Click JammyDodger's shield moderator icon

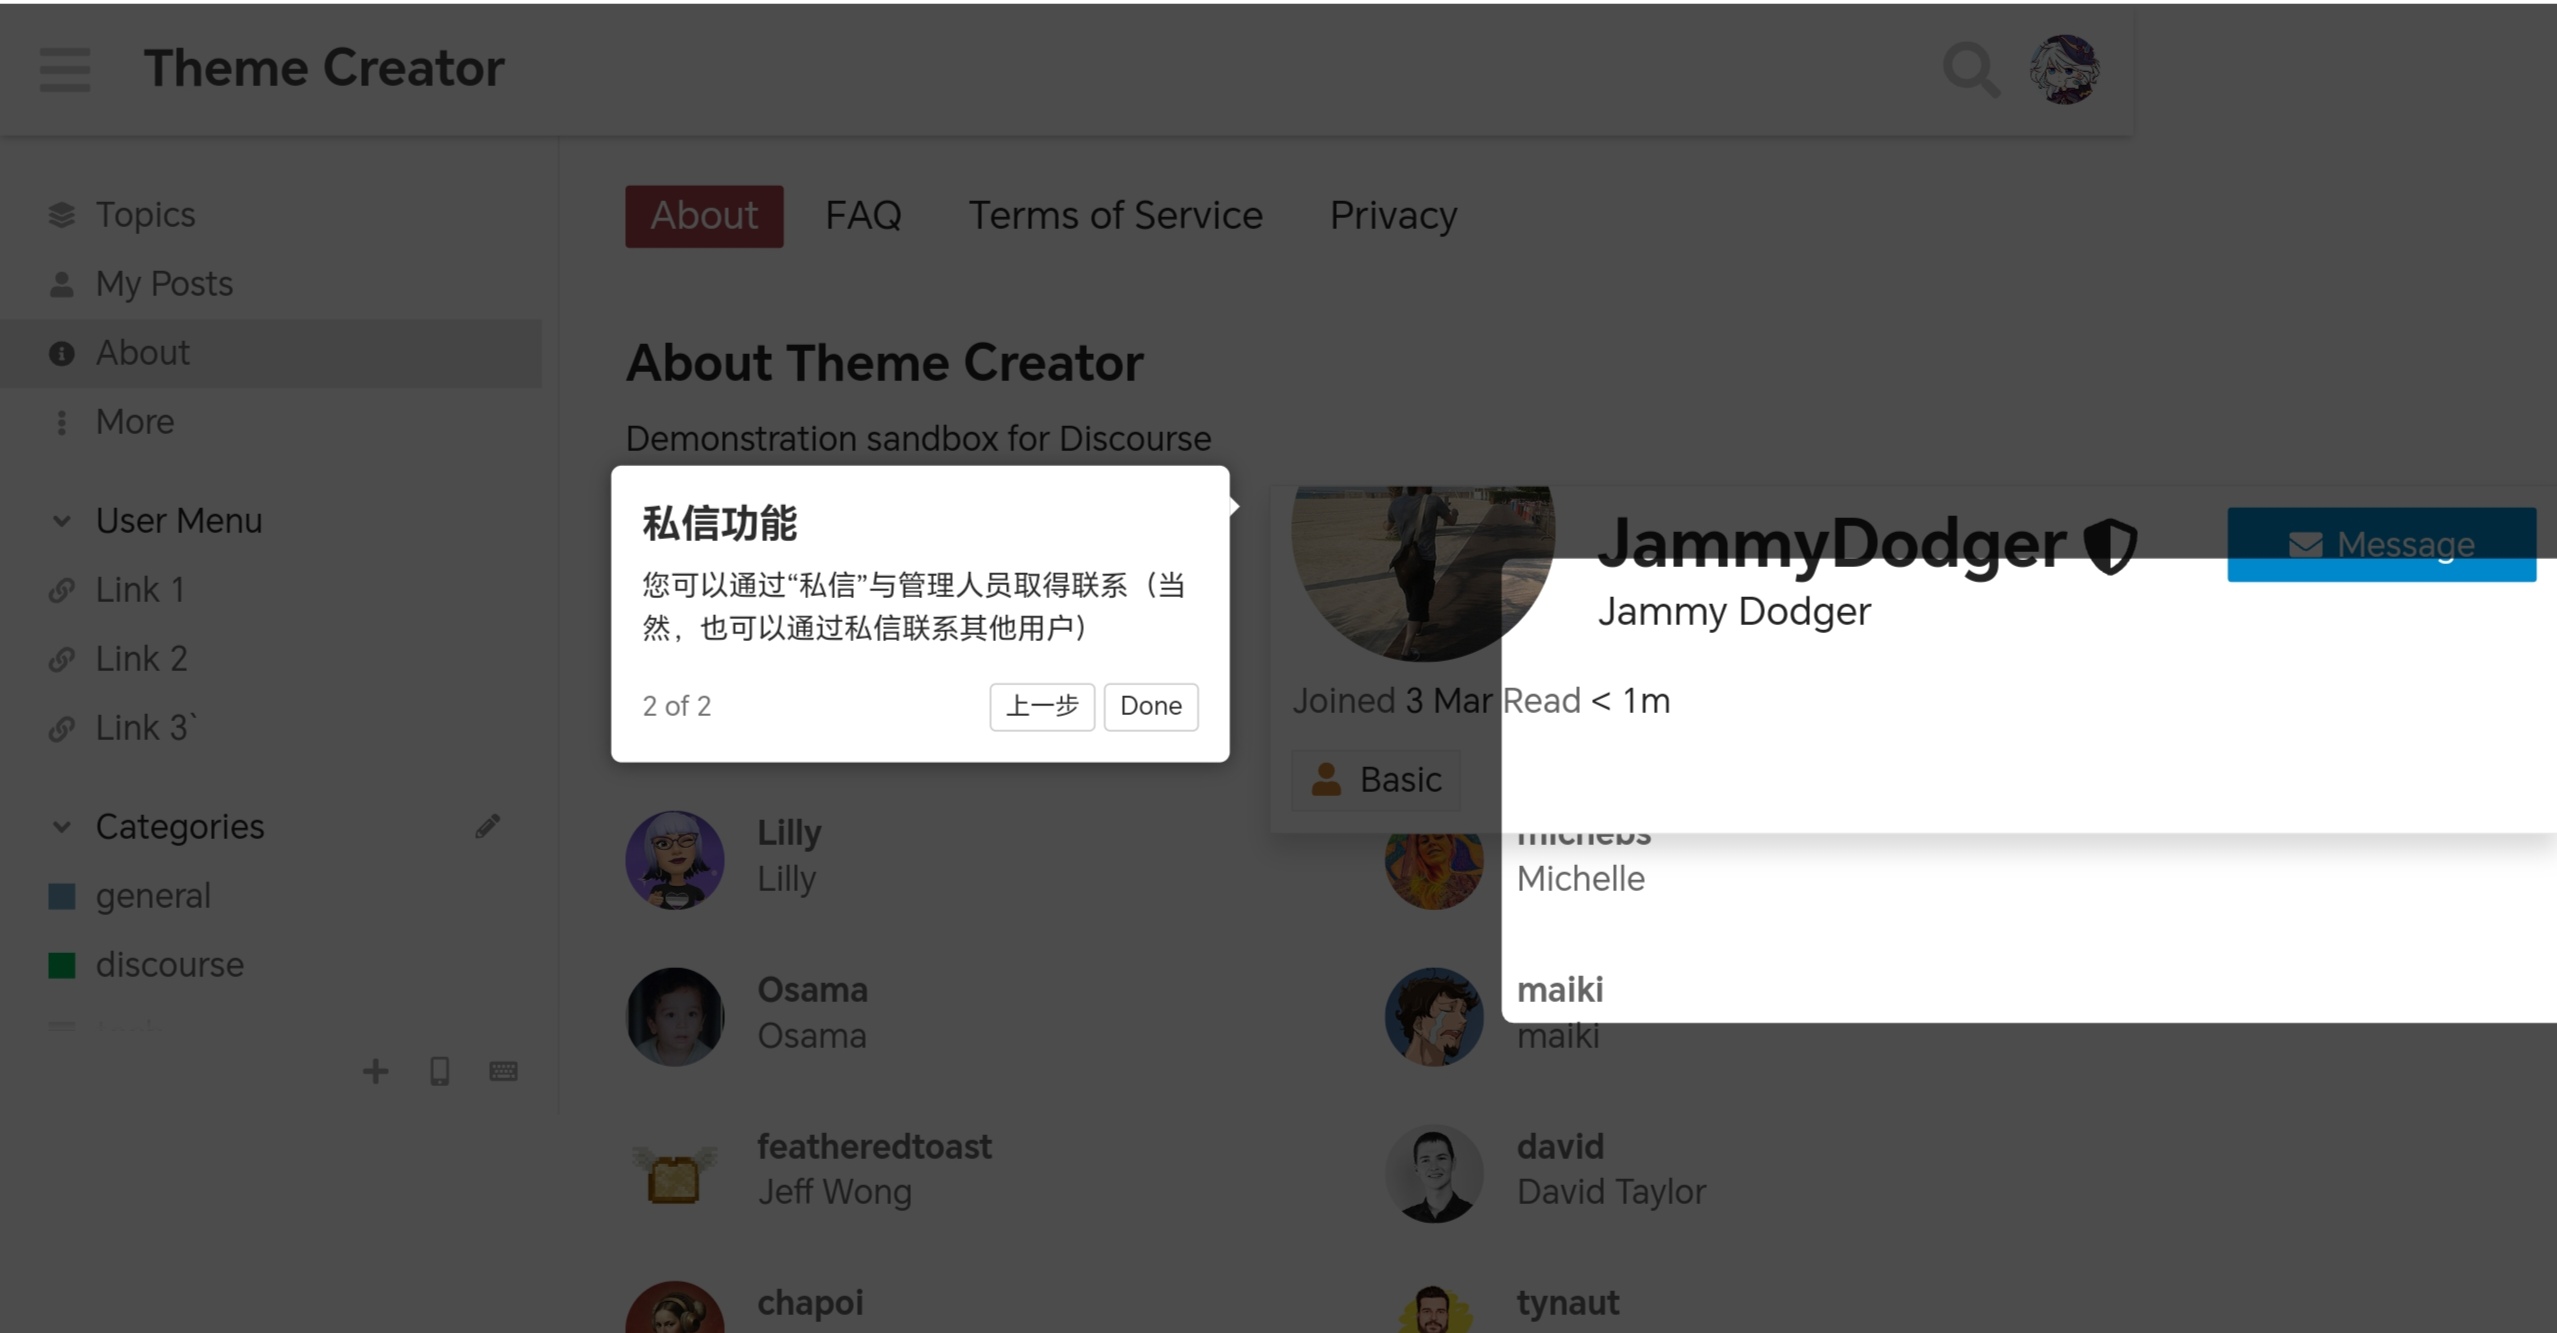point(2110,545)
